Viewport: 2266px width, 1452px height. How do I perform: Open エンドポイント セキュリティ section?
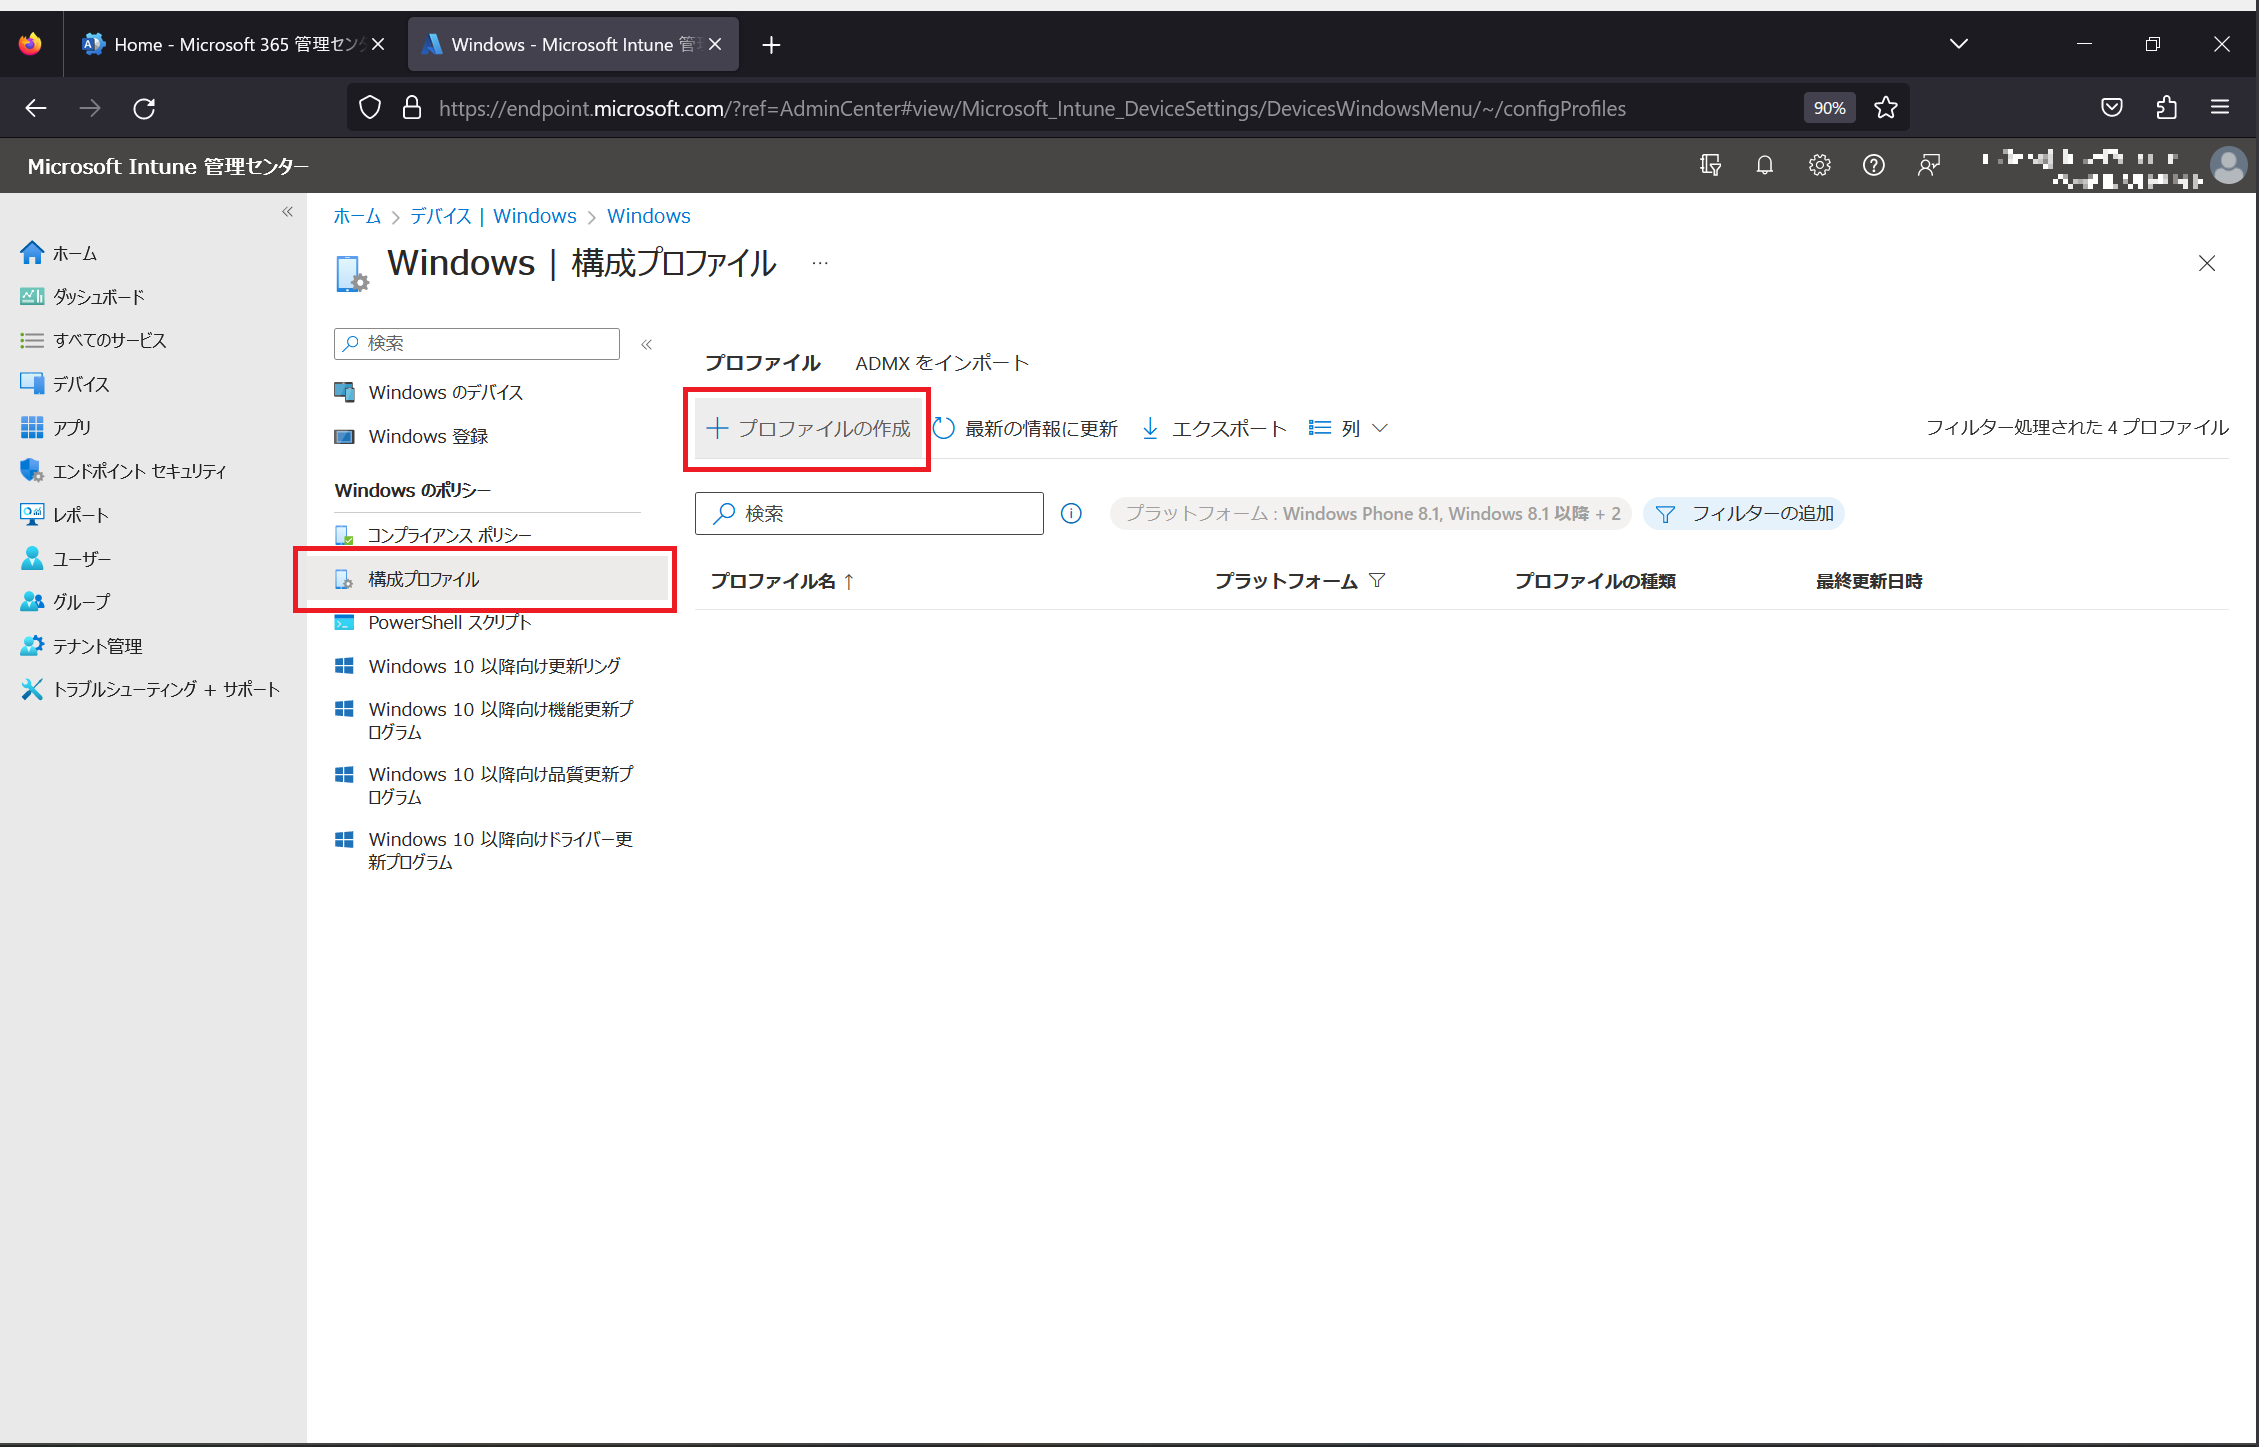[x=124, y=472]
